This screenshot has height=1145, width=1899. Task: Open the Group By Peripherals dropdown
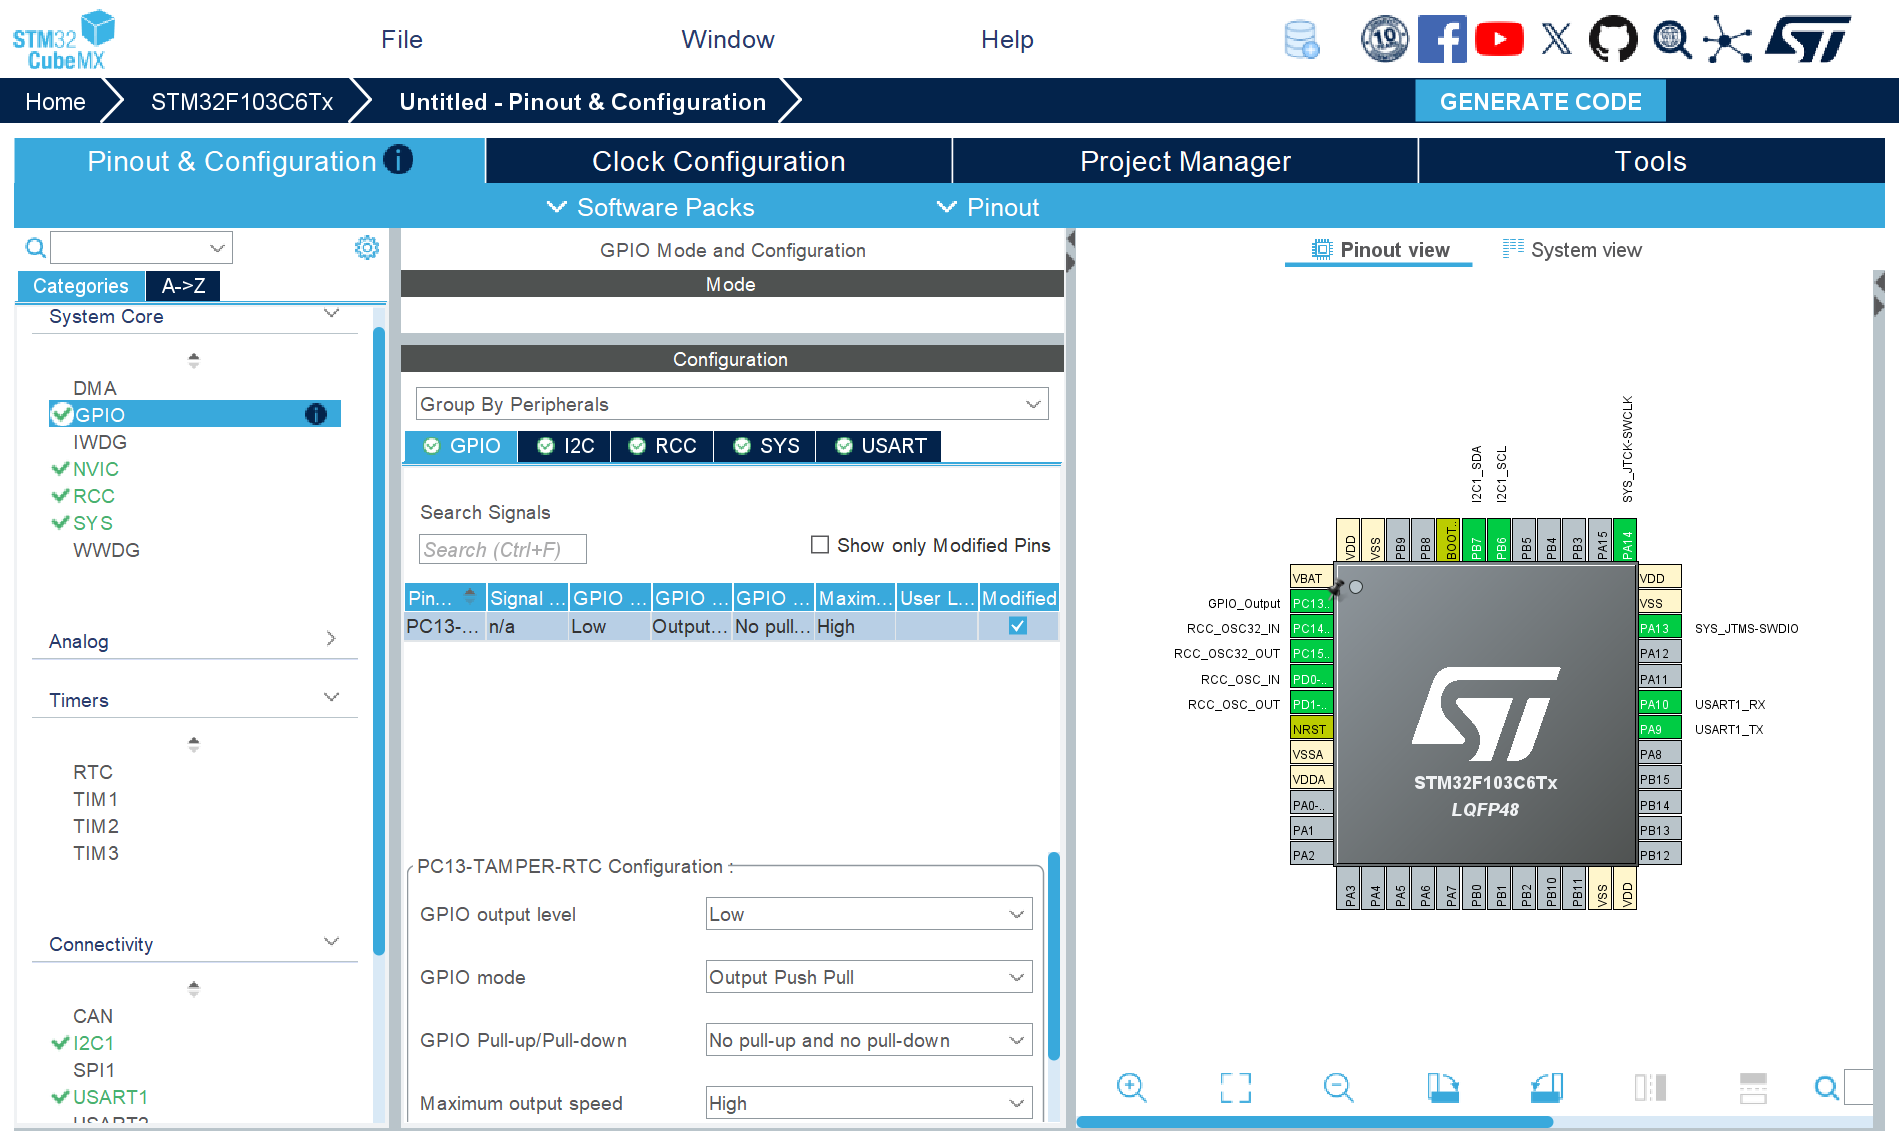pos(732,404)
